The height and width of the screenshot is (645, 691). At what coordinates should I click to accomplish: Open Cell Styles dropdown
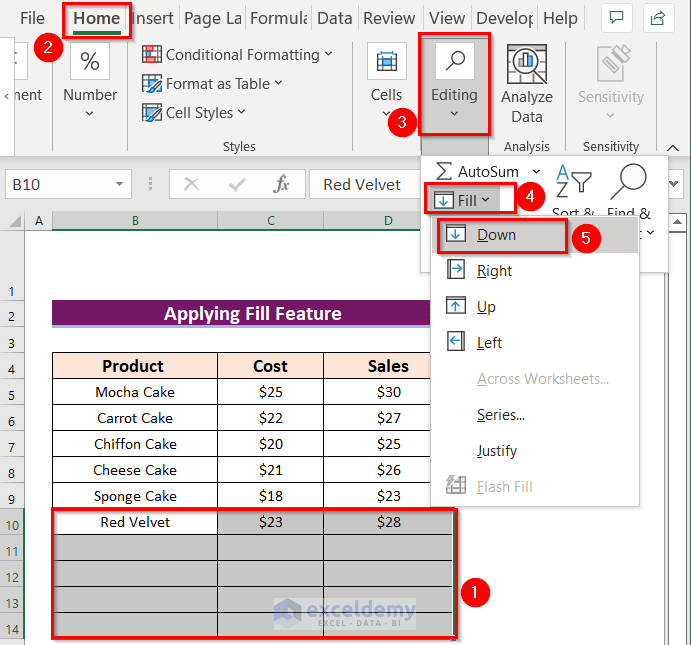(x=194, y=113)
